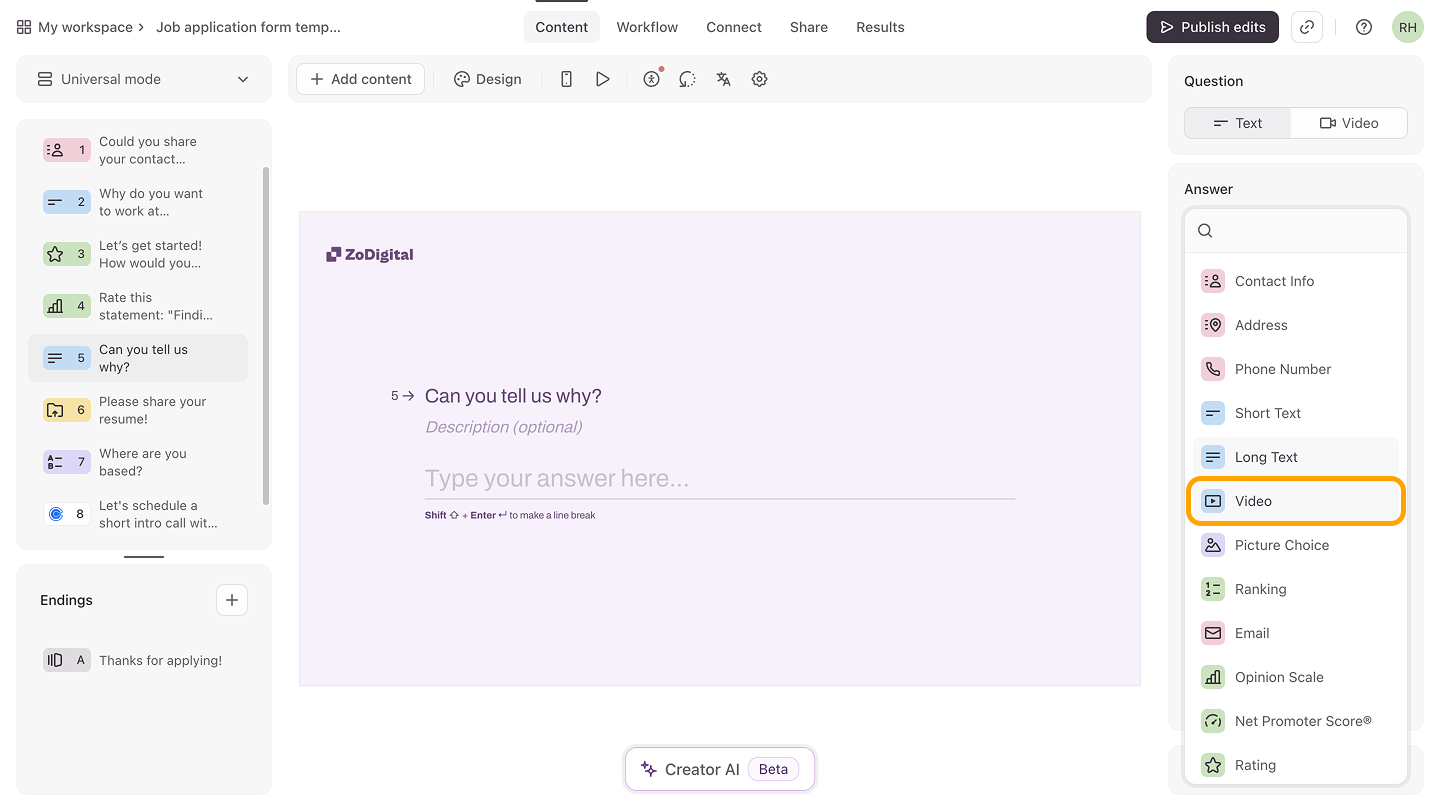Open the Thanks for applying ending

click(x=138, y=660)
